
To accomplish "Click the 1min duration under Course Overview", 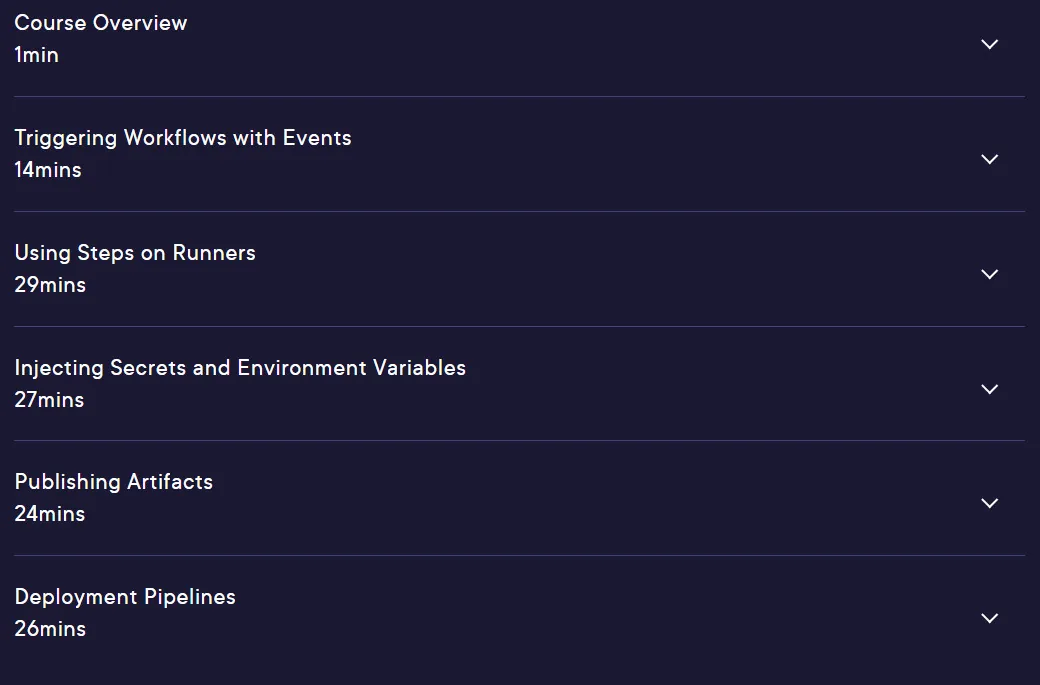I will (x=36, y=55).
